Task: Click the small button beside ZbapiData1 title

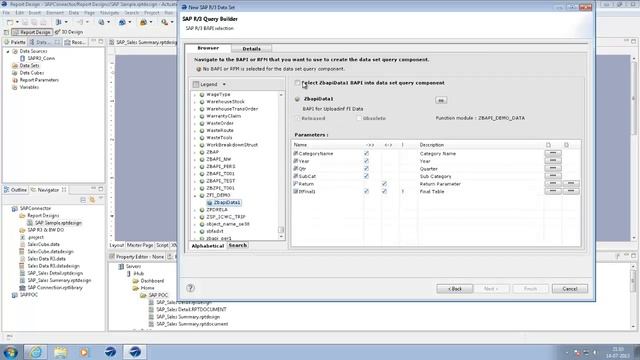Action: point(441,100)
